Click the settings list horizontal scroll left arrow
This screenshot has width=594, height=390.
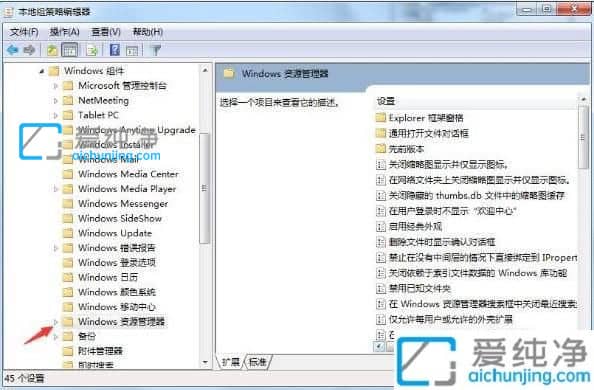point(379,346)
